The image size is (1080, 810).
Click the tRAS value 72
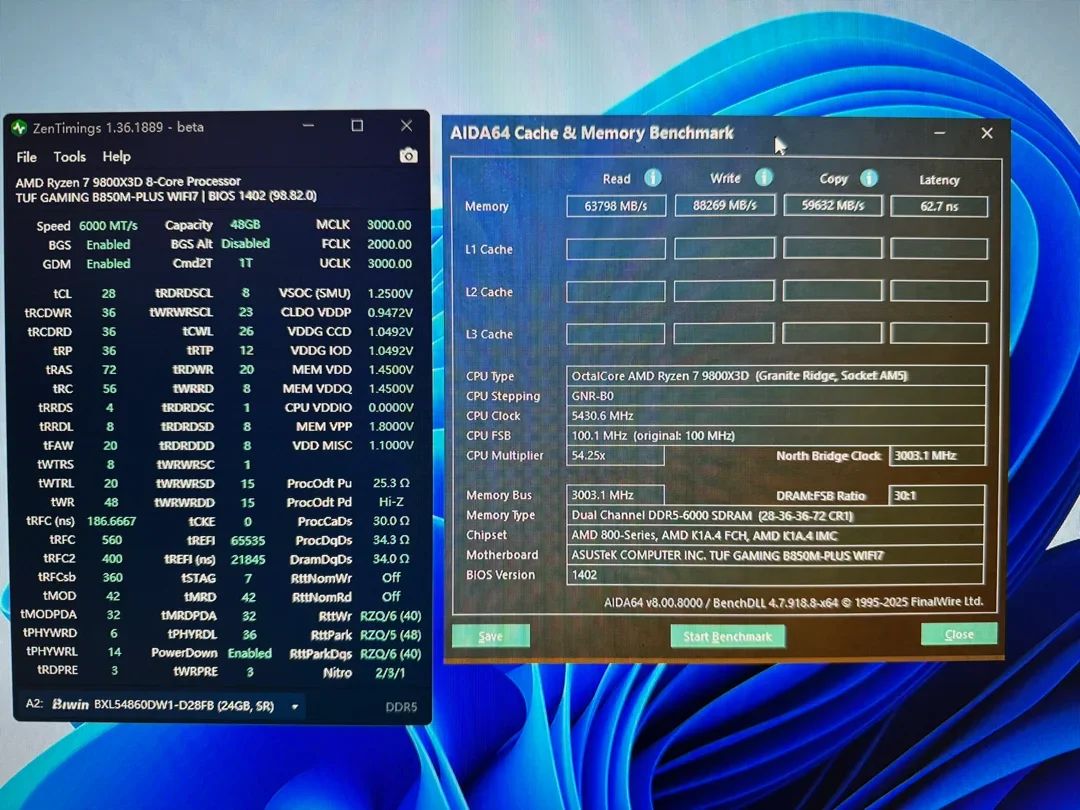click(x=109, y=370)
